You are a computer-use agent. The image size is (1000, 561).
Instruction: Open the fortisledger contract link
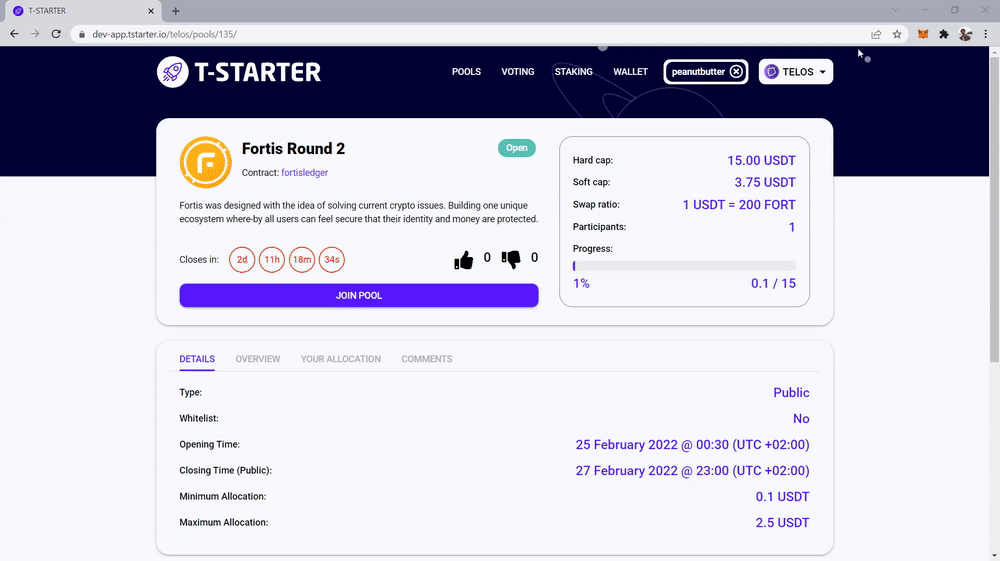click(304, 173)
